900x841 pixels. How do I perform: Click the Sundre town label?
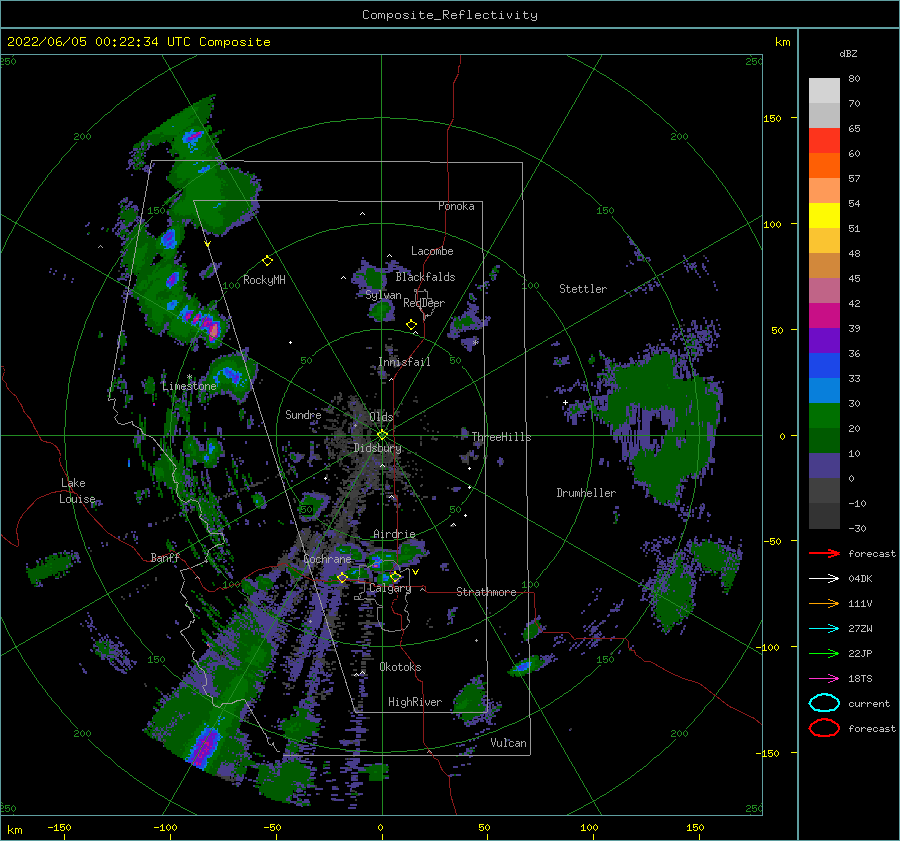[303, 414]
